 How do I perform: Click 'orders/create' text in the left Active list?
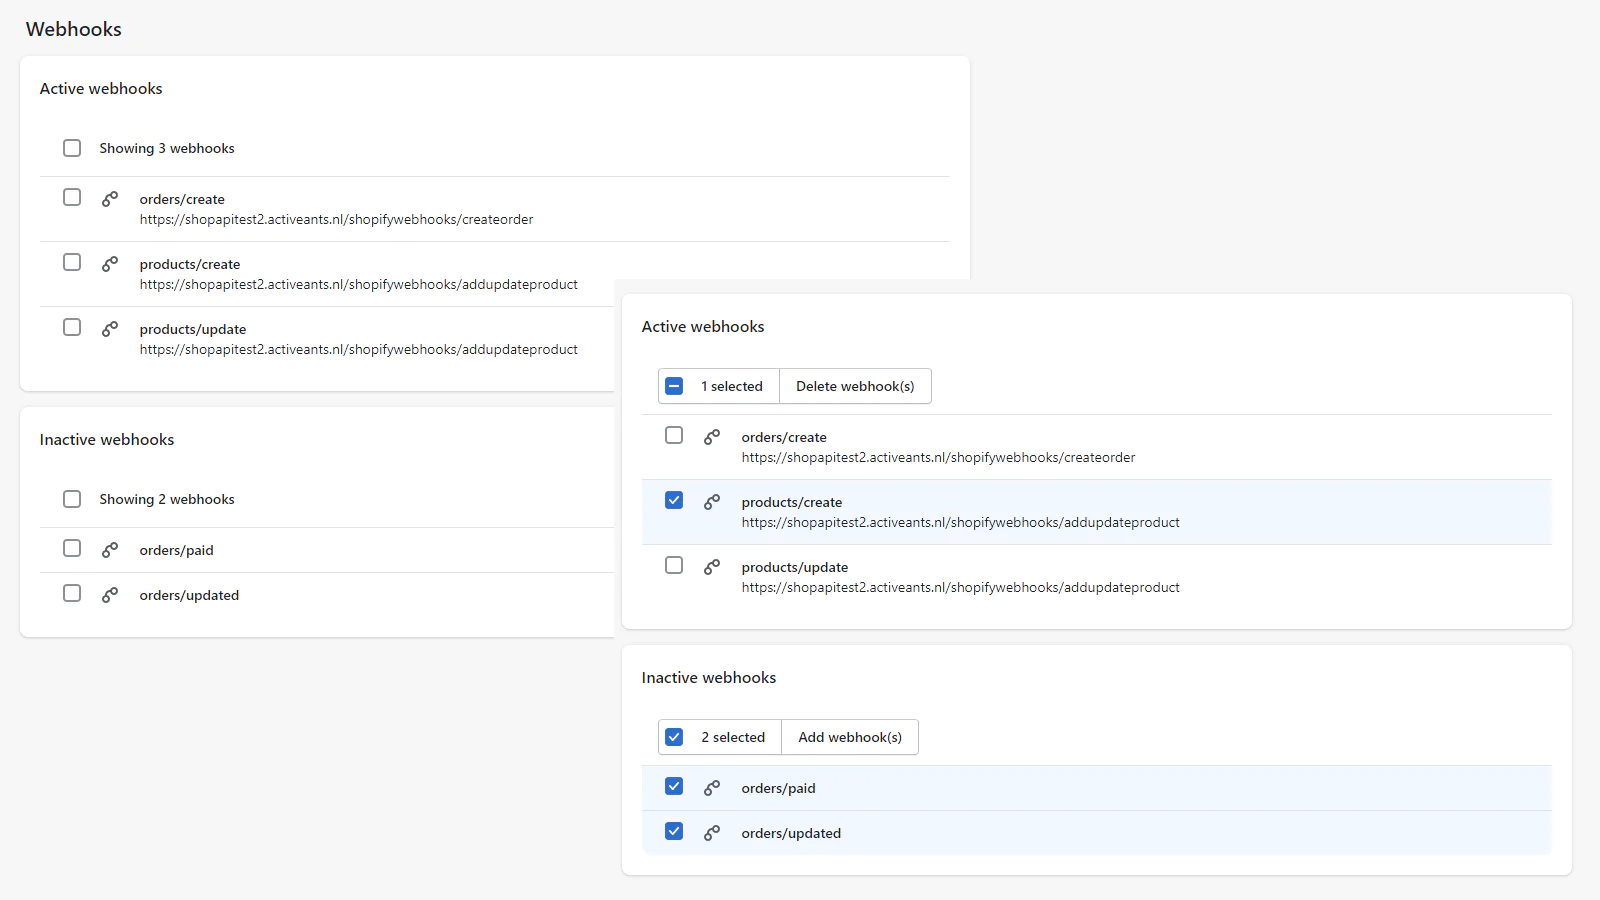182,199
